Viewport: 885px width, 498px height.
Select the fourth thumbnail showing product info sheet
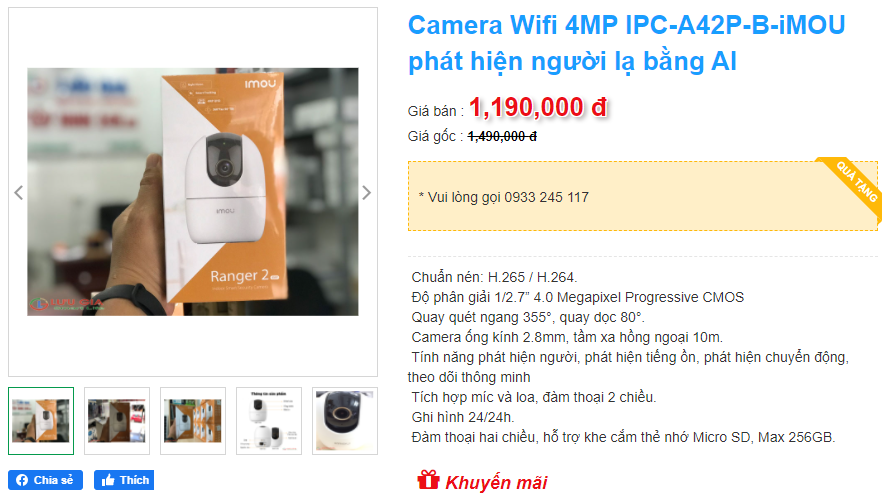269,421
